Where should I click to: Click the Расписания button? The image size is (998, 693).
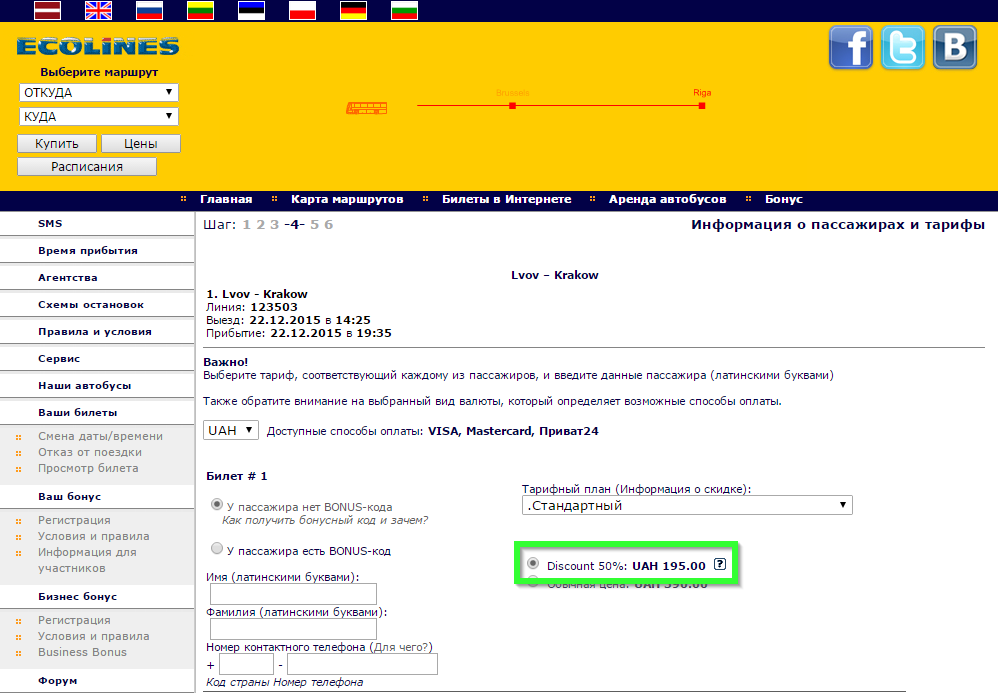pos(87,166)
